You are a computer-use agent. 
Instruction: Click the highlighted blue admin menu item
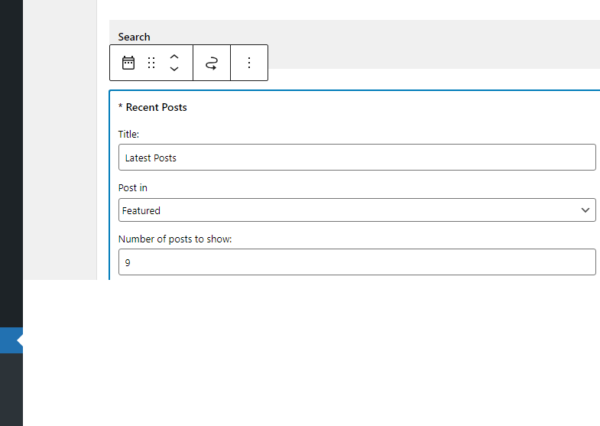click(11, 340)
